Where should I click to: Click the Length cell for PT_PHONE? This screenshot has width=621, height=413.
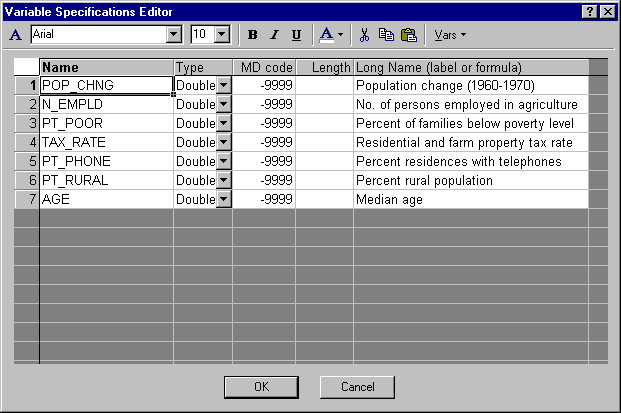click(x=324, y=161)
